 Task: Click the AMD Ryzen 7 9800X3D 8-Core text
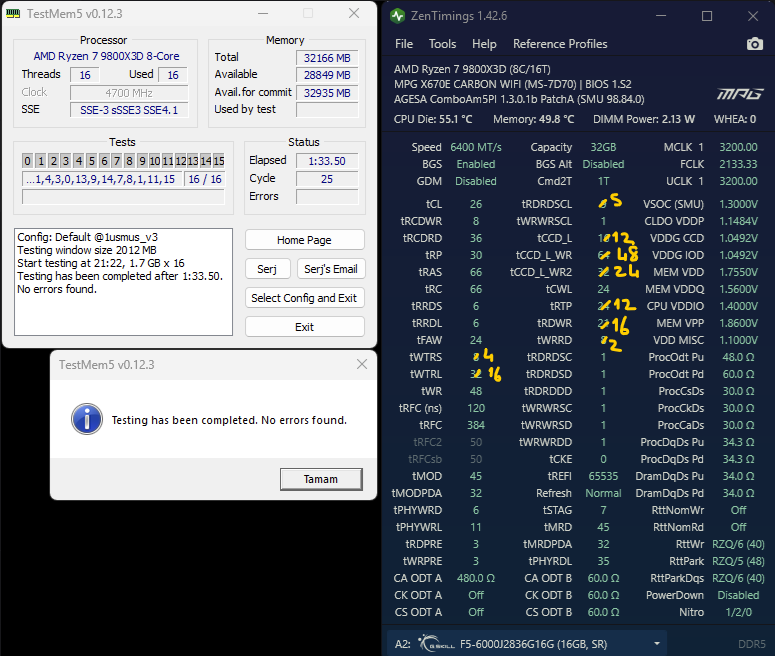106,56
